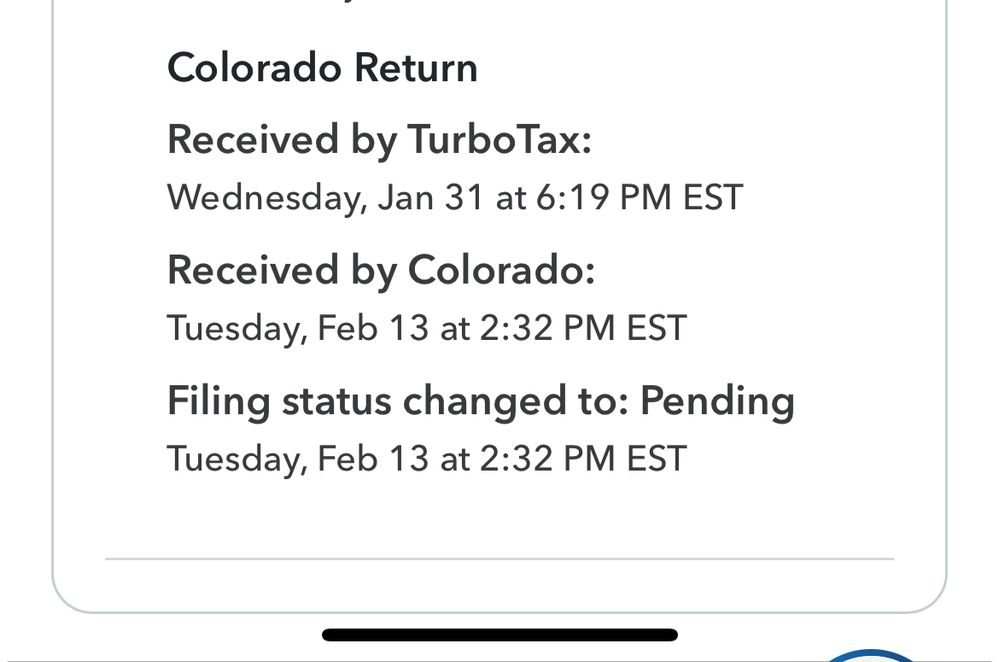
Task: Tap the "6:19 PM EST" time
Action: 640,198
